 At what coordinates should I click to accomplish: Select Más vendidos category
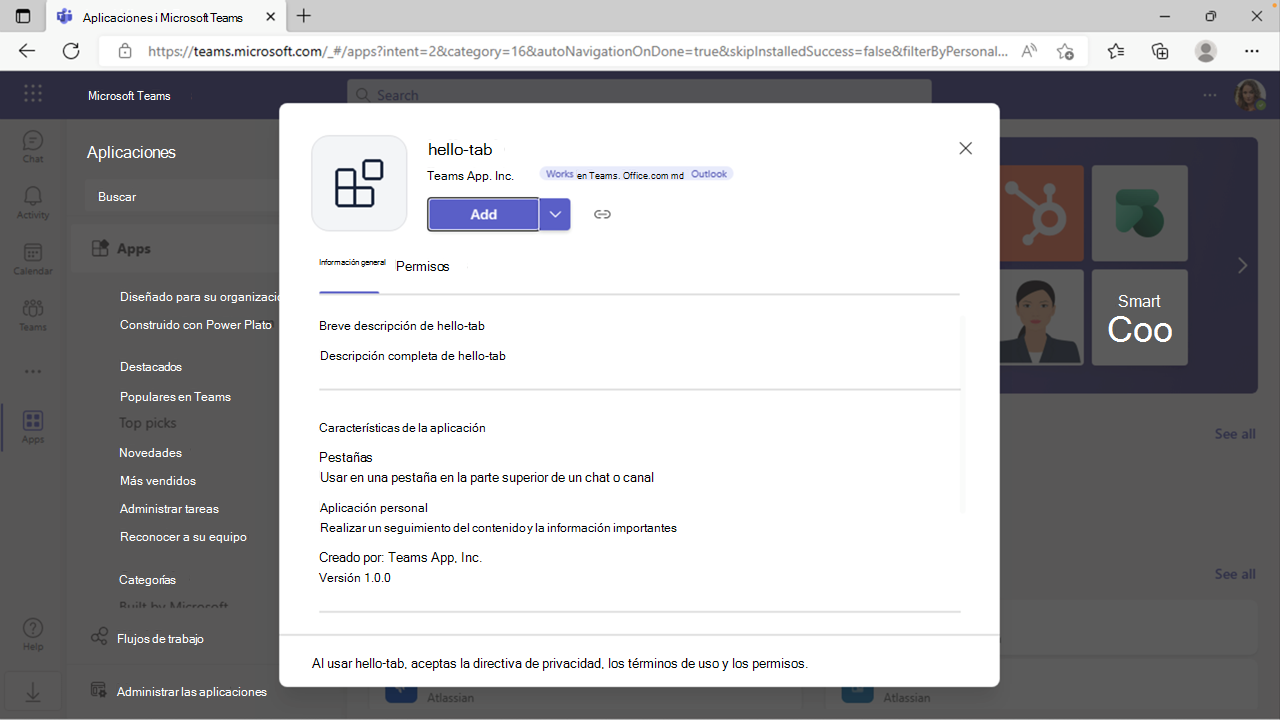[158, 481]
